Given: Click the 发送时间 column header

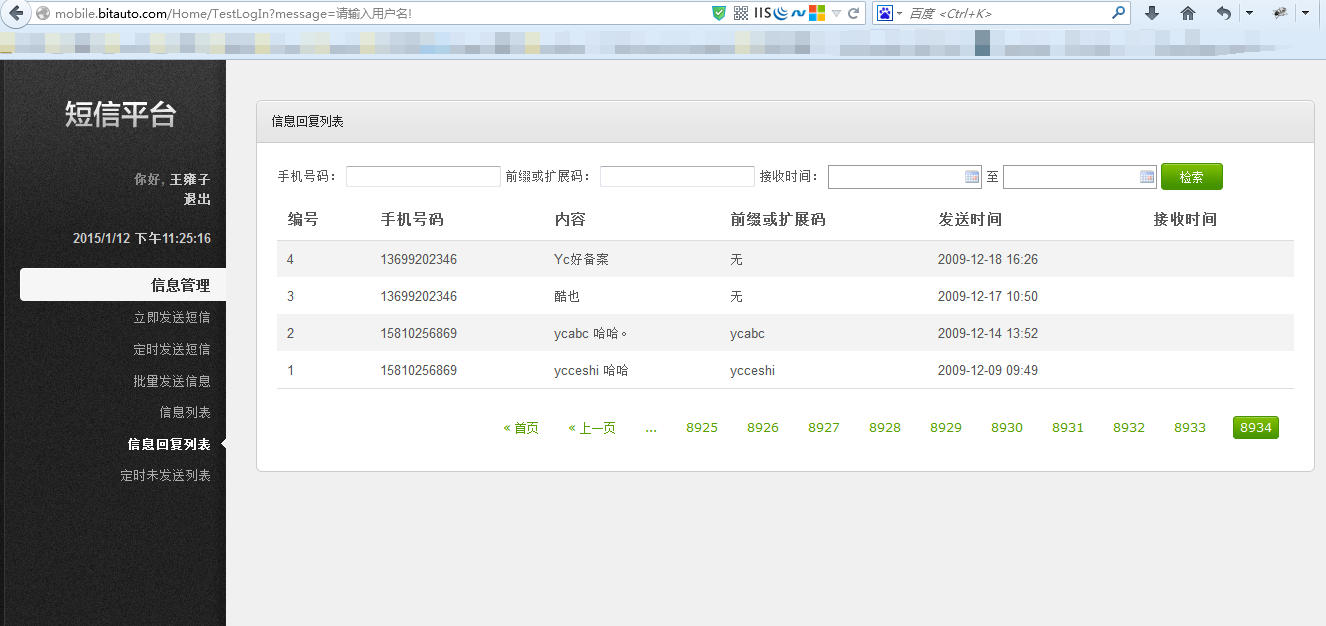Looking at the screenshot, I should 970,219.
